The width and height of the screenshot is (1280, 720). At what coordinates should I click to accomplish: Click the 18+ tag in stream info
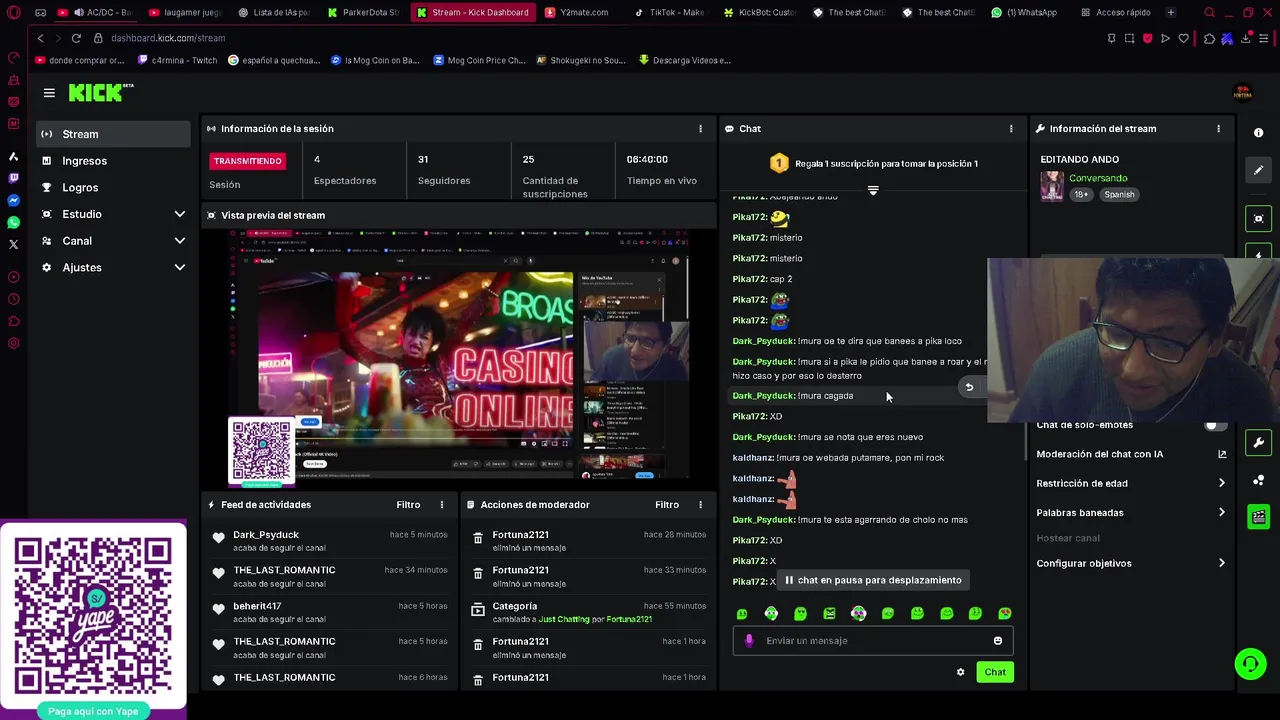pos(1082,195)
